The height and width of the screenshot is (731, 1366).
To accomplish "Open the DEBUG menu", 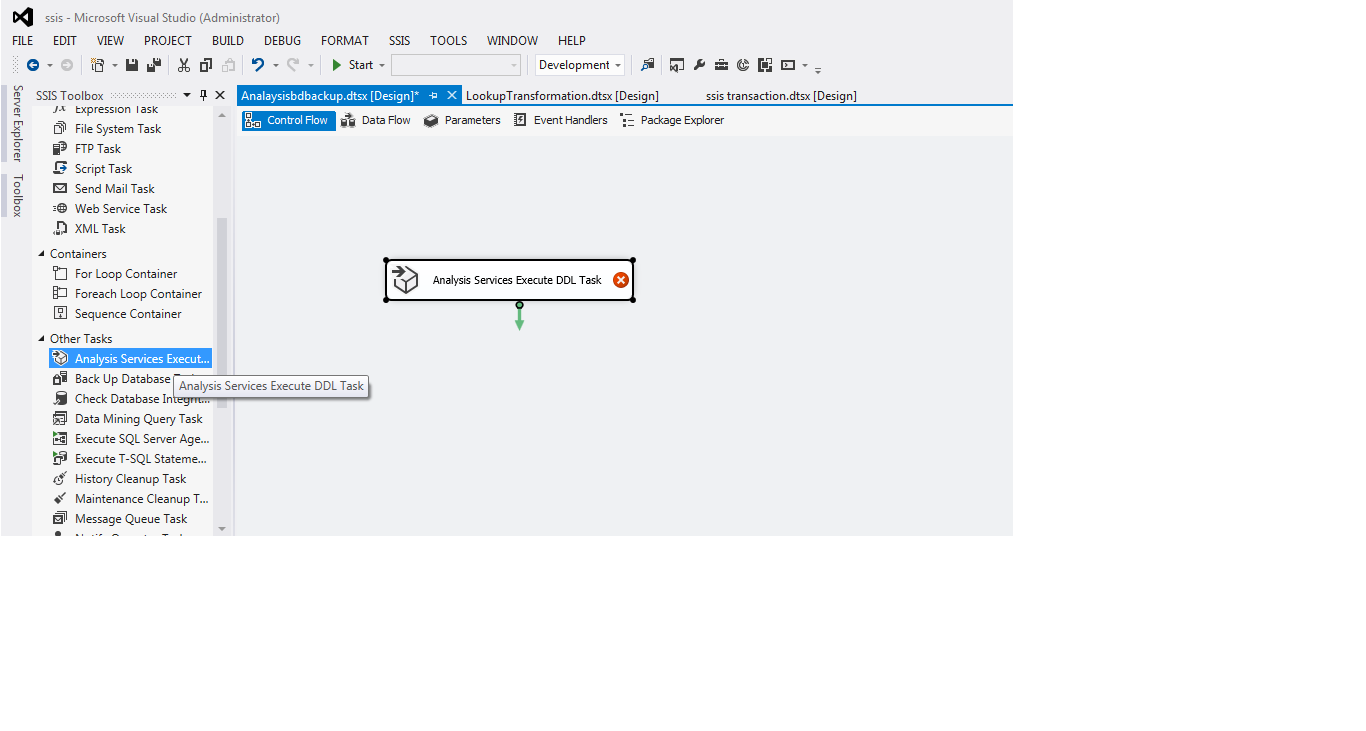I will click(282, 41).
